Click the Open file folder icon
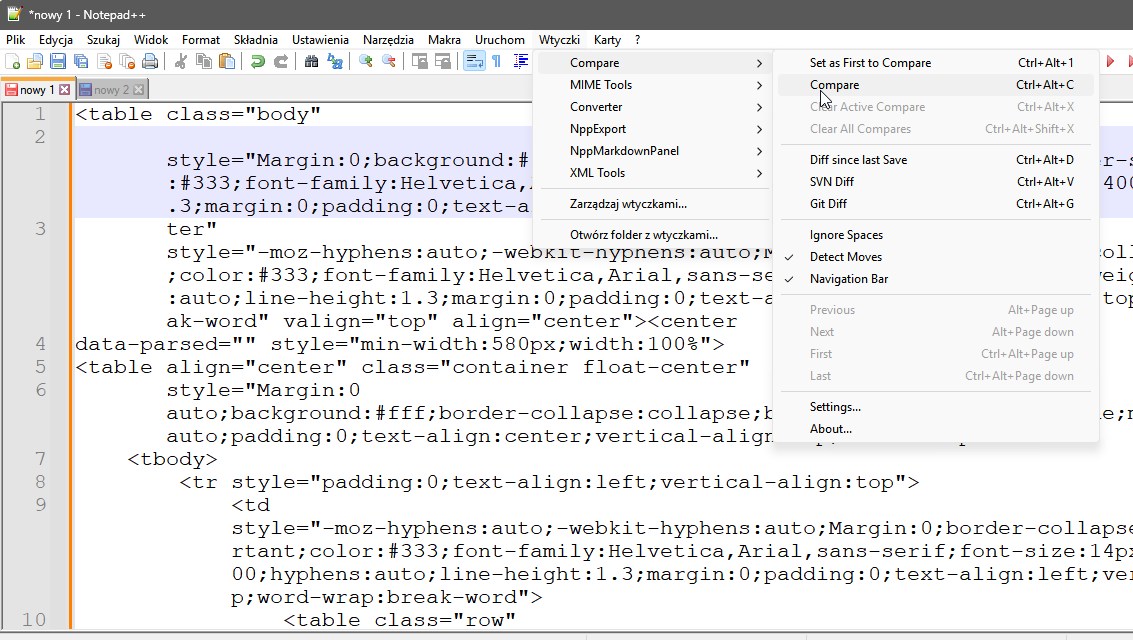The height and width of the screenshot is (640, 1133). [x=35, y=62]
